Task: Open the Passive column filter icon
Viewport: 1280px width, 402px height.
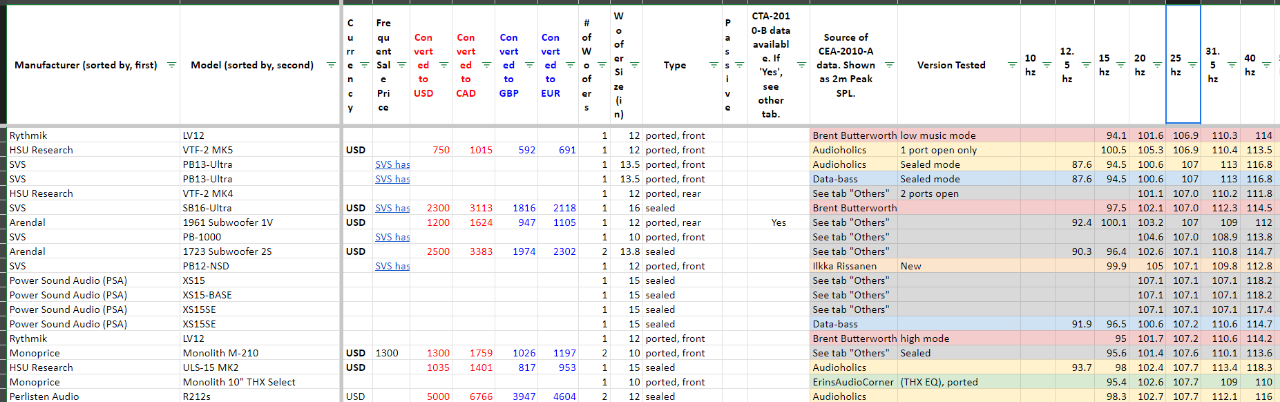Action: coord(738,65)
